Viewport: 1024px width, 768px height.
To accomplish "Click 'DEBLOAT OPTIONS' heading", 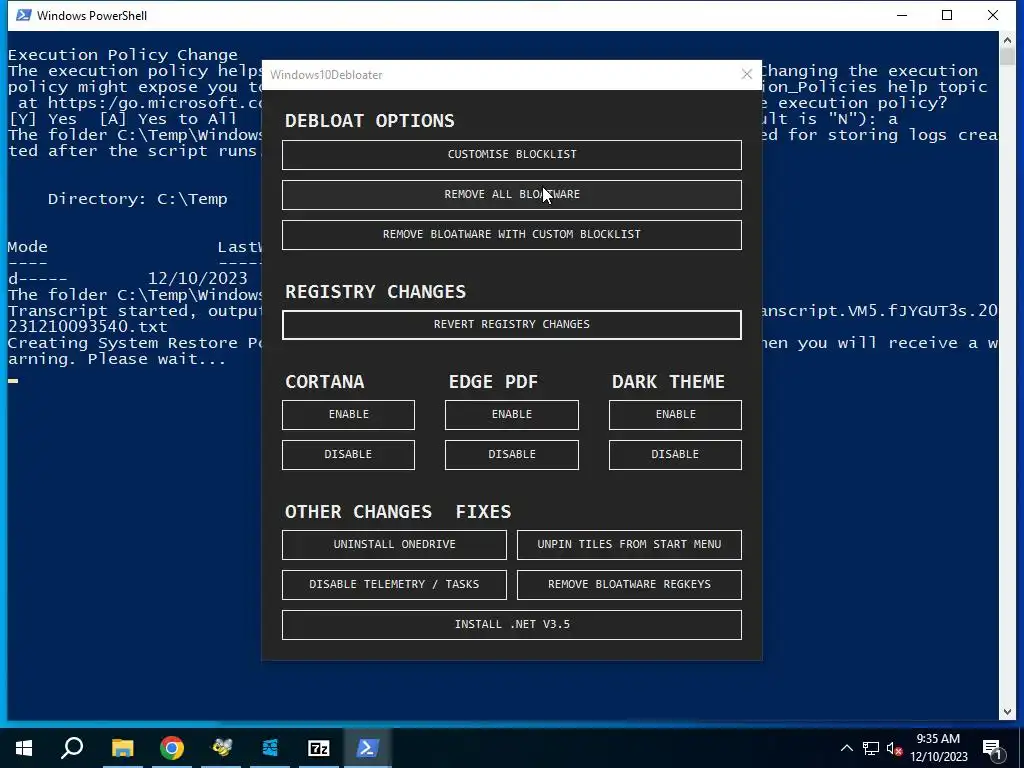I will pos(370,121).
